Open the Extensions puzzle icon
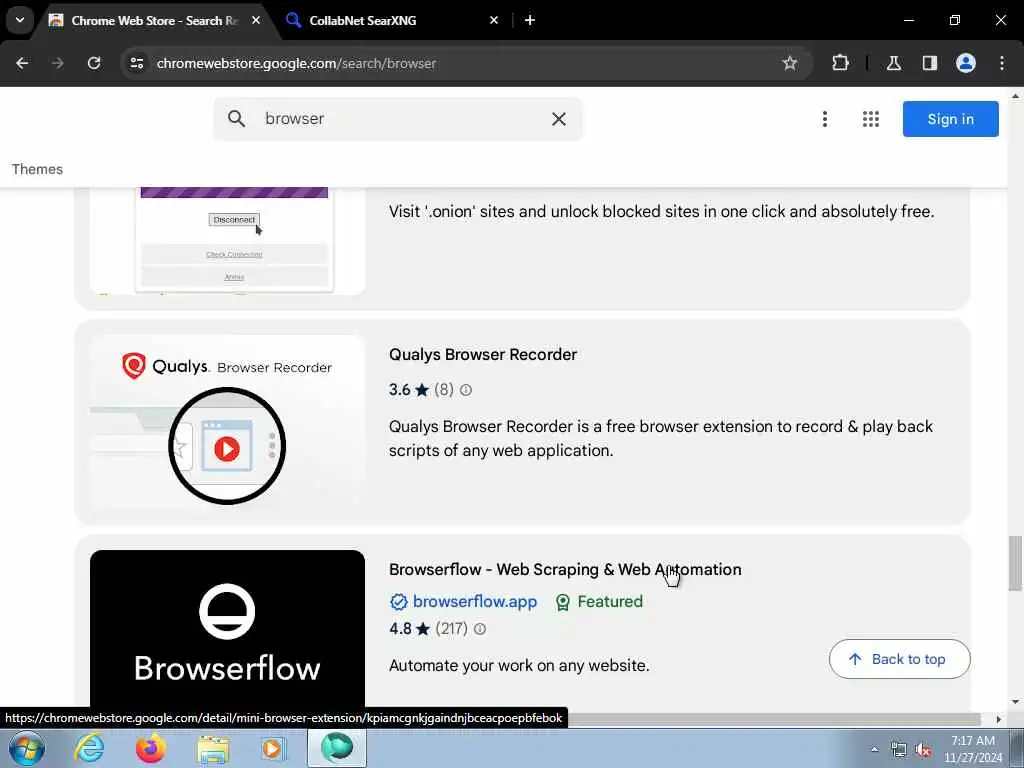Screen dimensions: 1024x768 coord(840,63)
